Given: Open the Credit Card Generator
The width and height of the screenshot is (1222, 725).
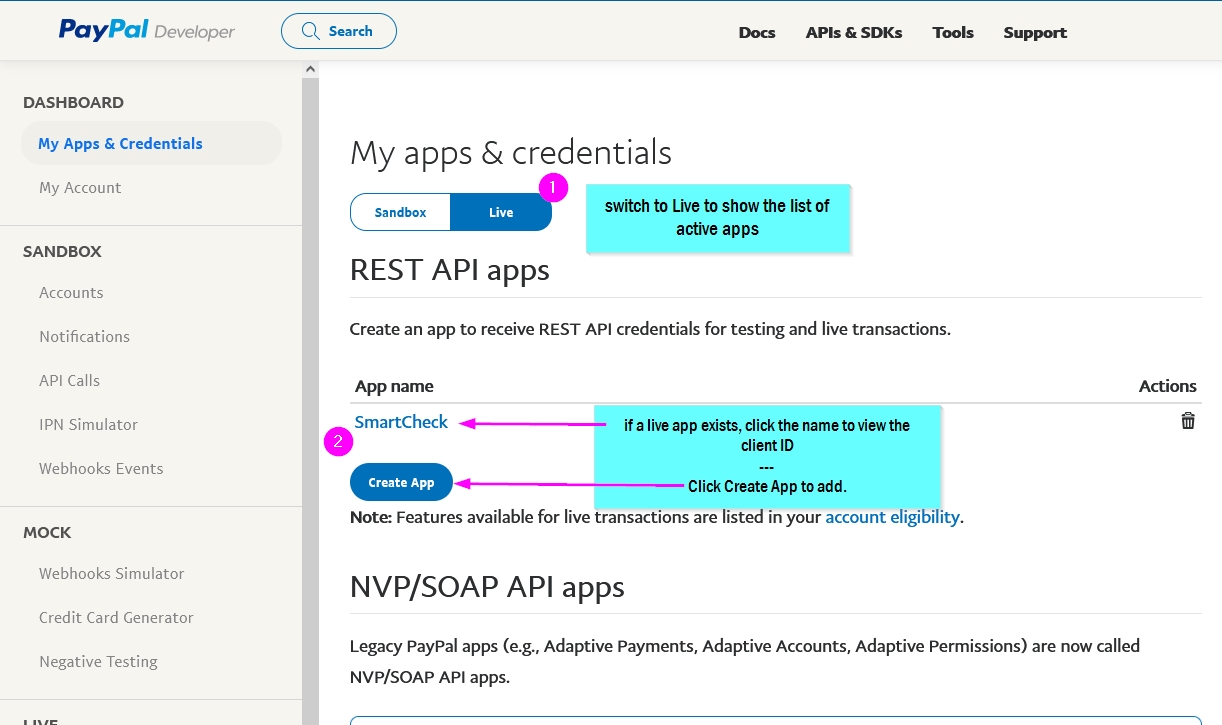Looking at the screenshot, I should click(x=116, y=617).
